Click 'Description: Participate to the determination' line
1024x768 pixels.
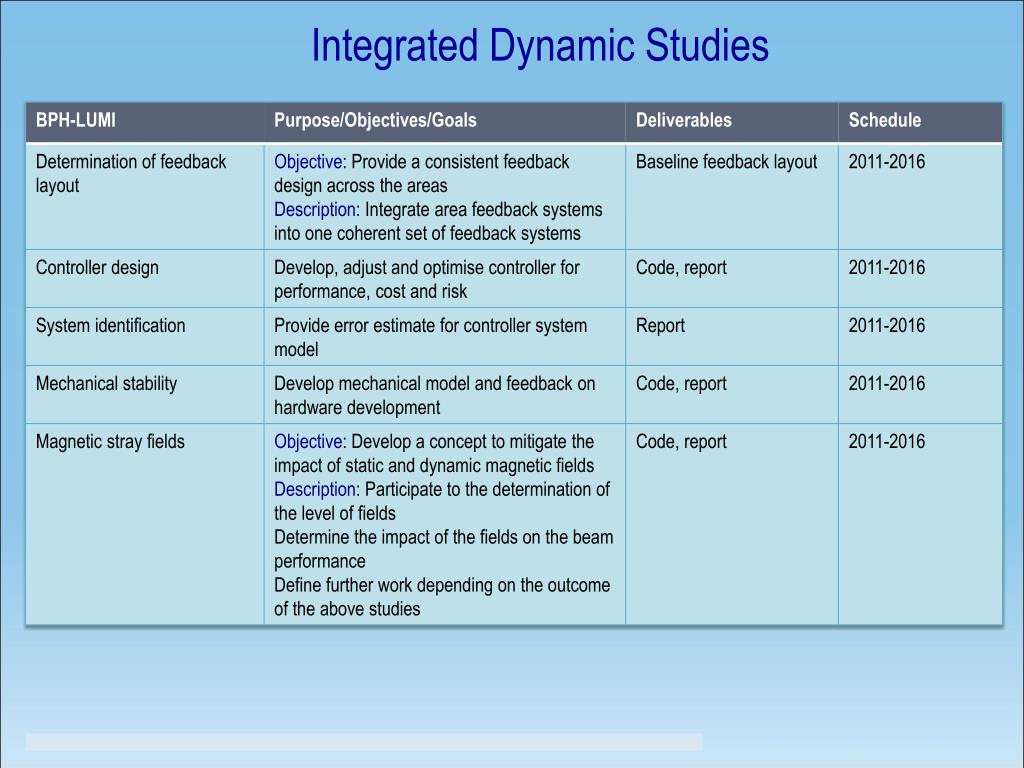[441, 489]
